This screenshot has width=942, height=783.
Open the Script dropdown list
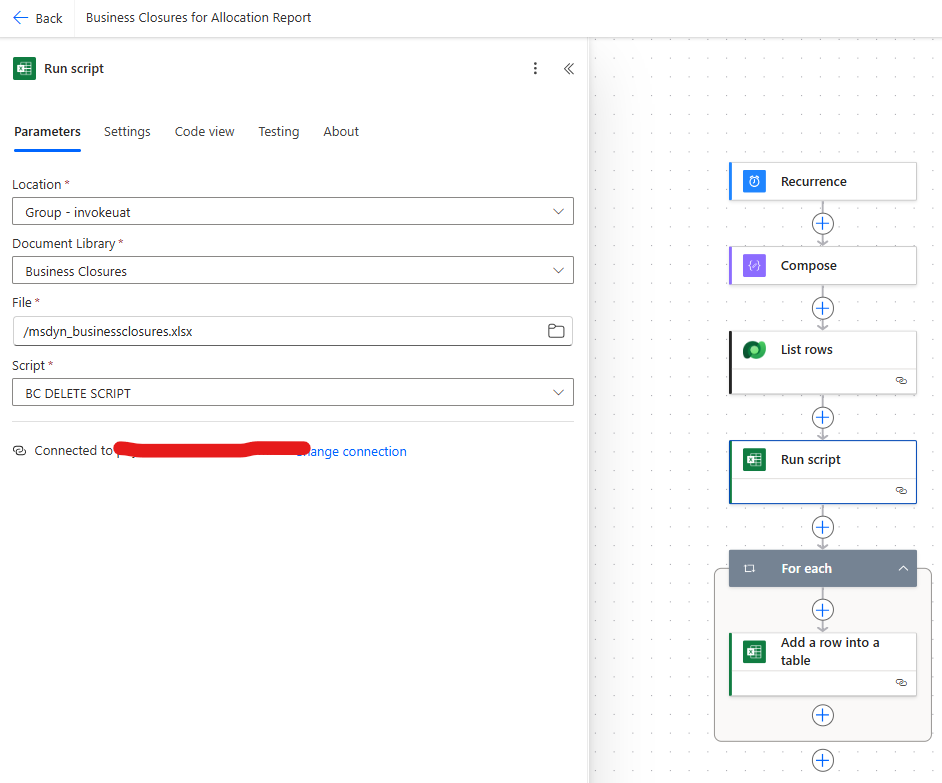[557, 393]
